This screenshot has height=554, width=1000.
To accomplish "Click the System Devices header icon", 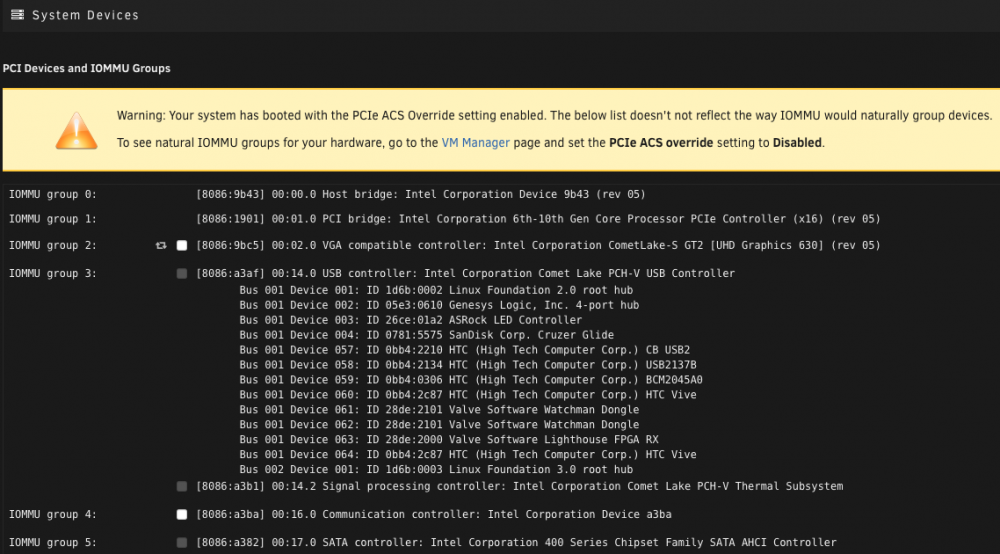I will point(17,15).
